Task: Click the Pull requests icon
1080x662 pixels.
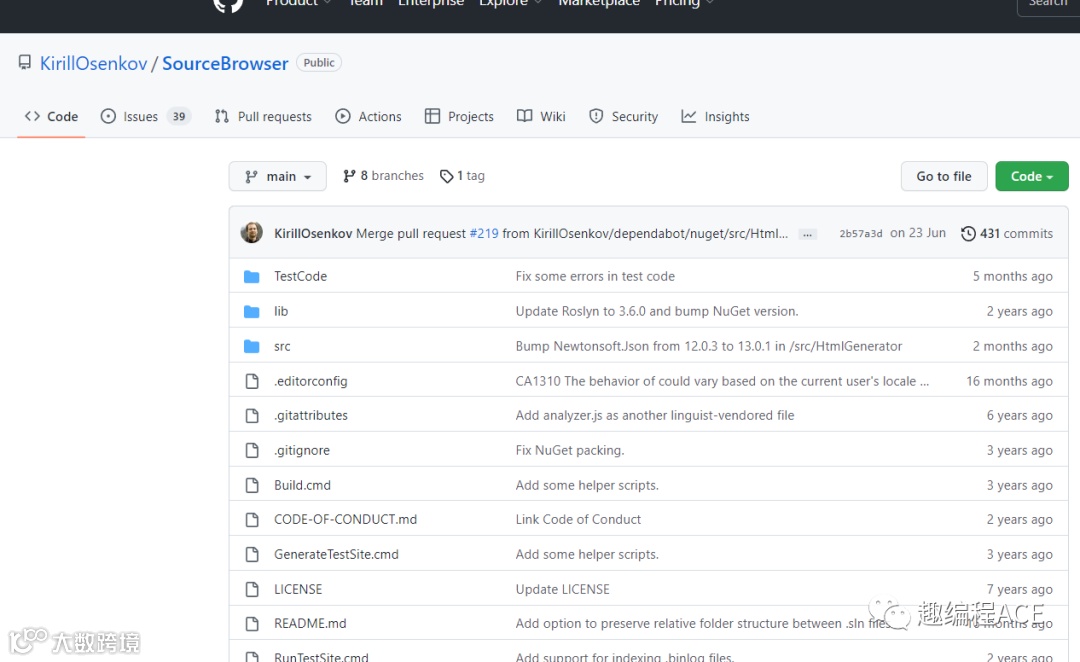Action: pos(221,116)
